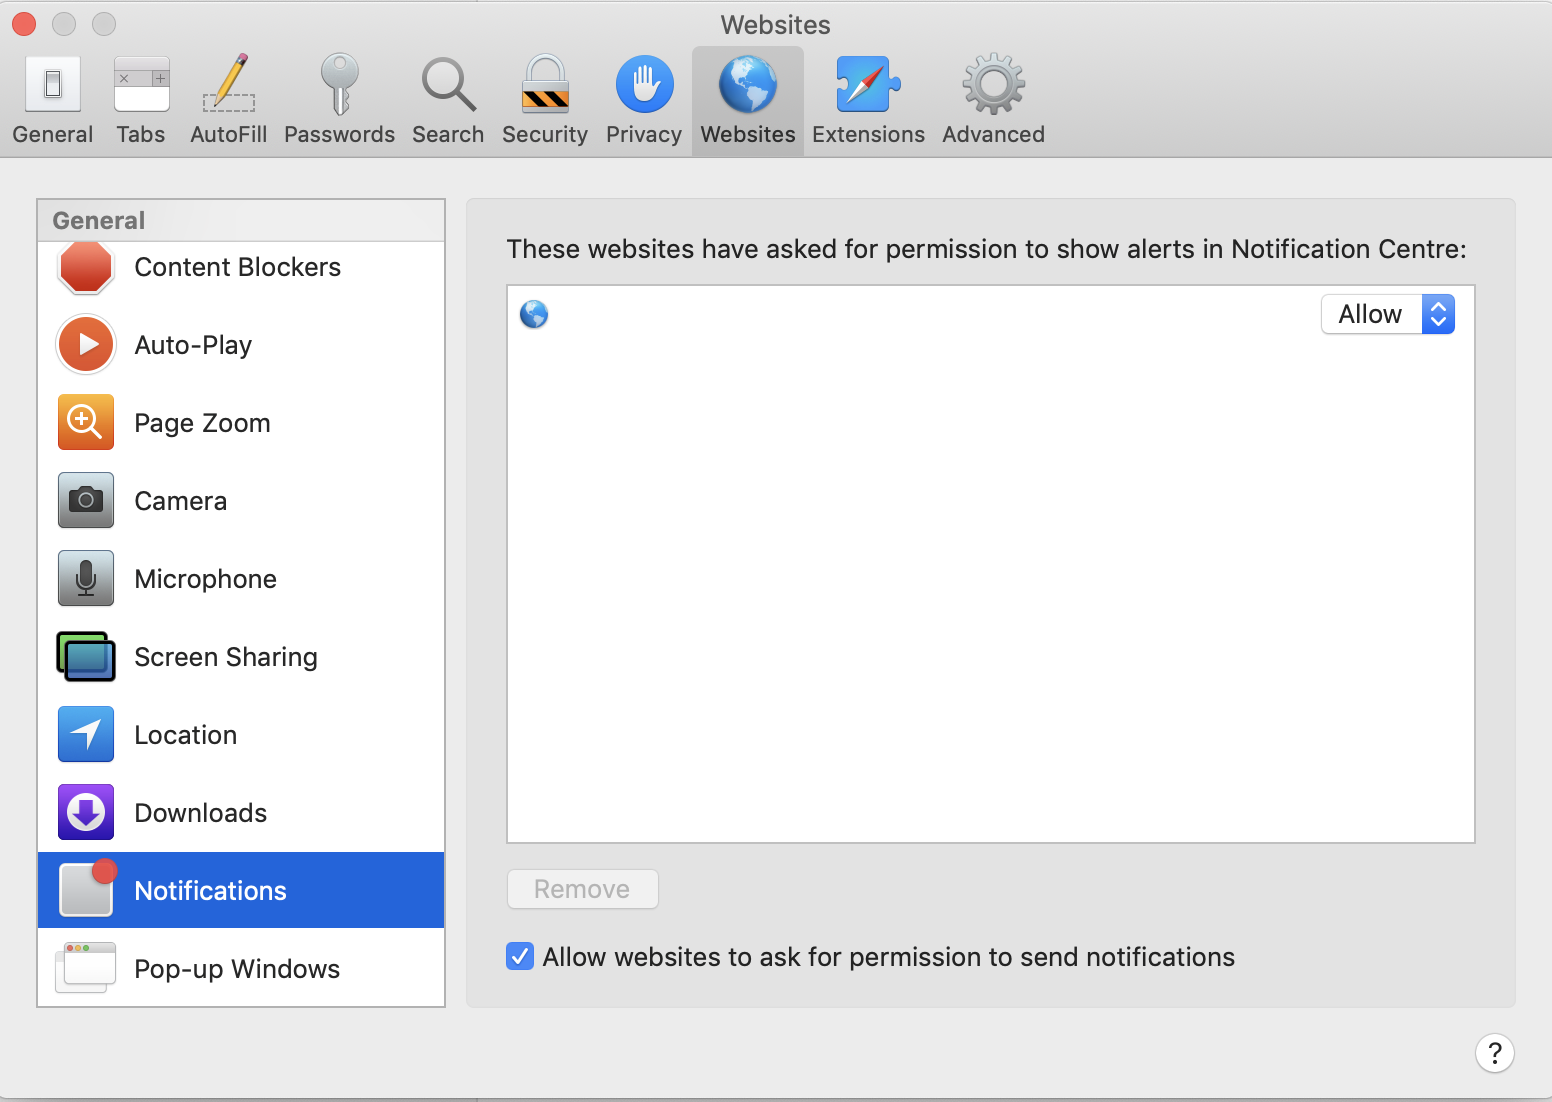
Task: Click the Remove button
Action: click(582, 889)
